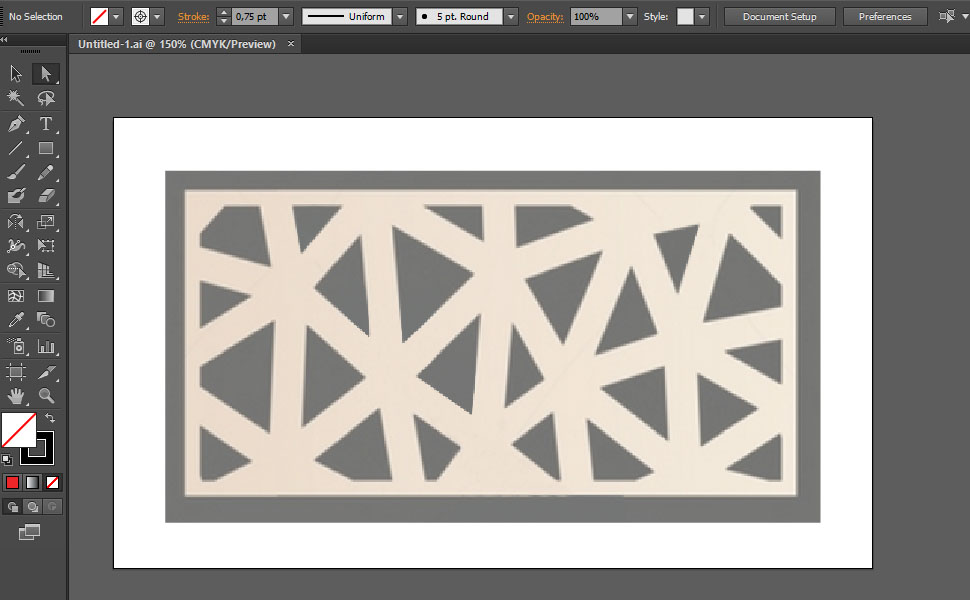Viewport: 970px width, 600px height.
Task: Open the Opacity panel link
Action: pos(545,17)
